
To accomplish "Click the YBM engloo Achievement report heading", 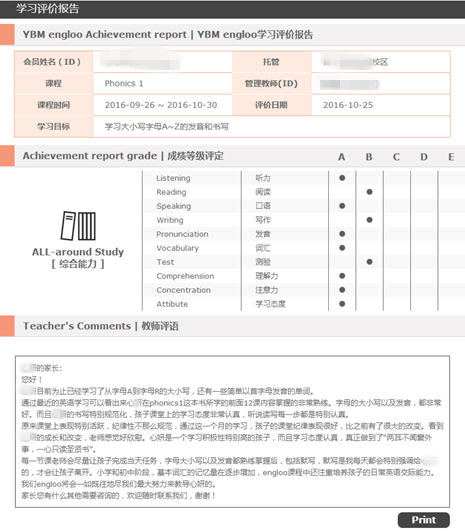I will click(168, 35).
